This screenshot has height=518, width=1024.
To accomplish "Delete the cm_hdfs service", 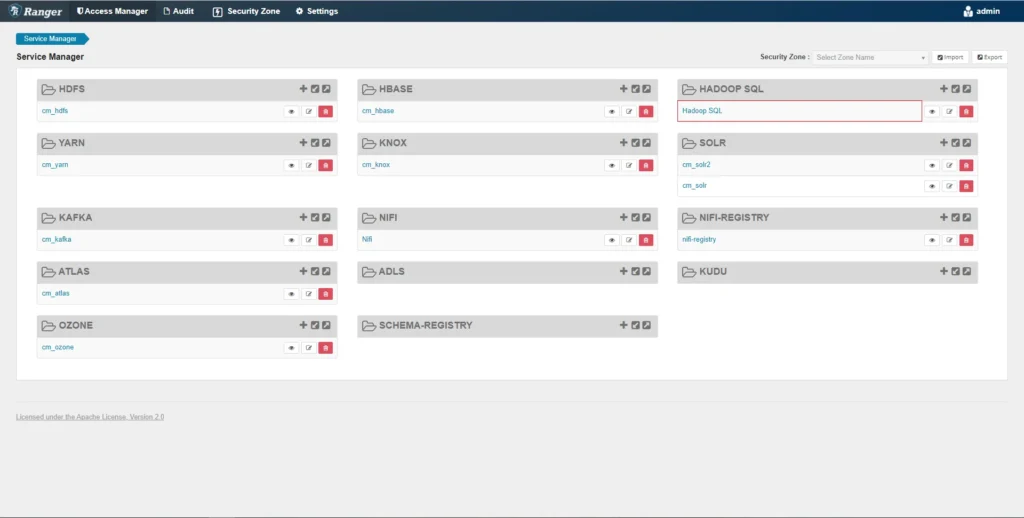I will tap(326, 112).
